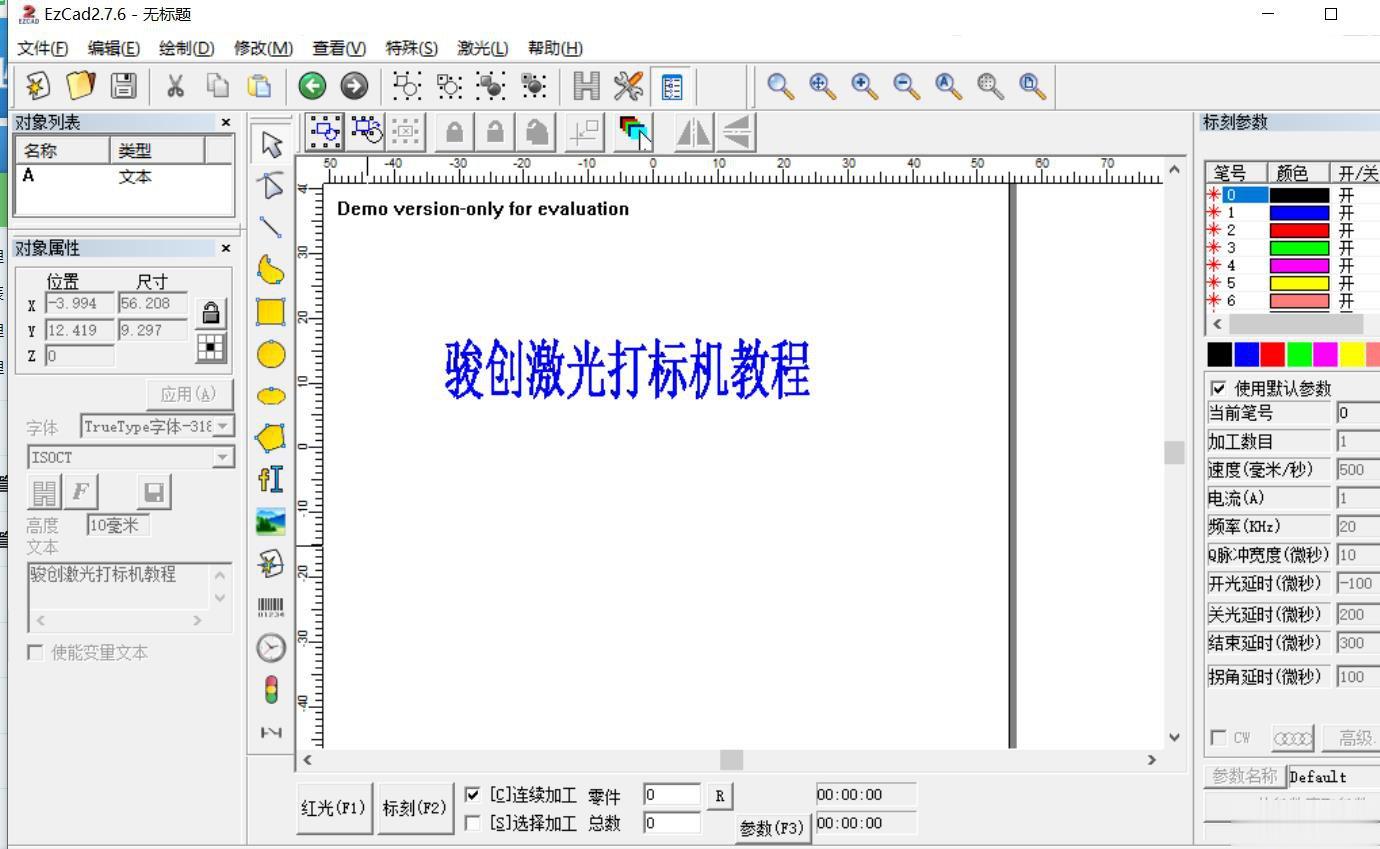Undo with green left arrow
The height and width of the screenshot is (849, 1380).
(312, 86)
